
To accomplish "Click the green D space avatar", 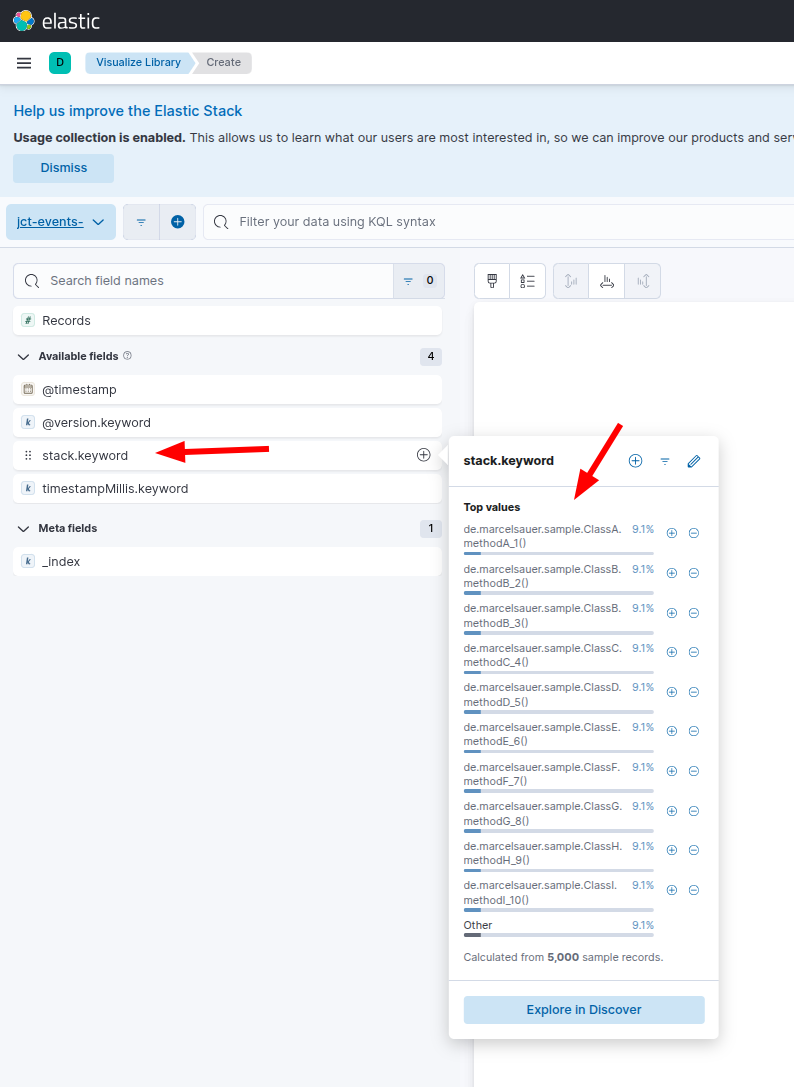I will [60, 62].
